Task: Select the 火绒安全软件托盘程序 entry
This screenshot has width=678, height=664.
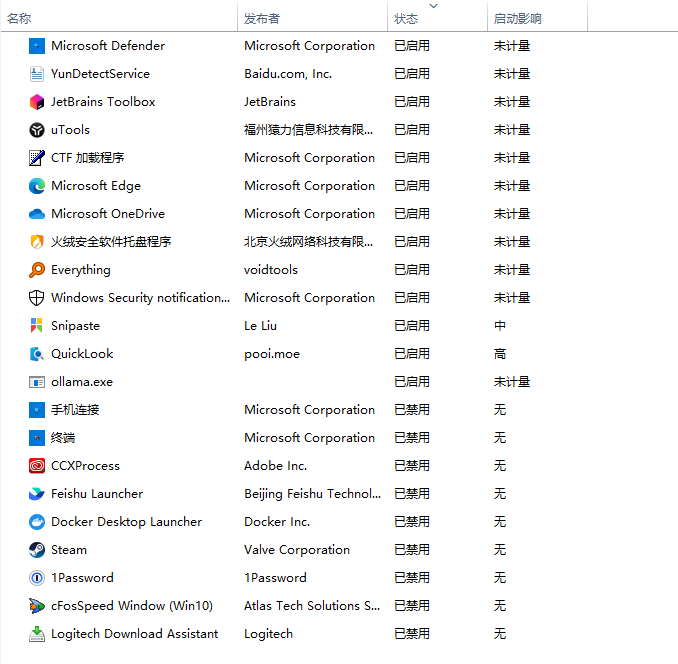Action: pyautogui.click(x=111, y=242)
